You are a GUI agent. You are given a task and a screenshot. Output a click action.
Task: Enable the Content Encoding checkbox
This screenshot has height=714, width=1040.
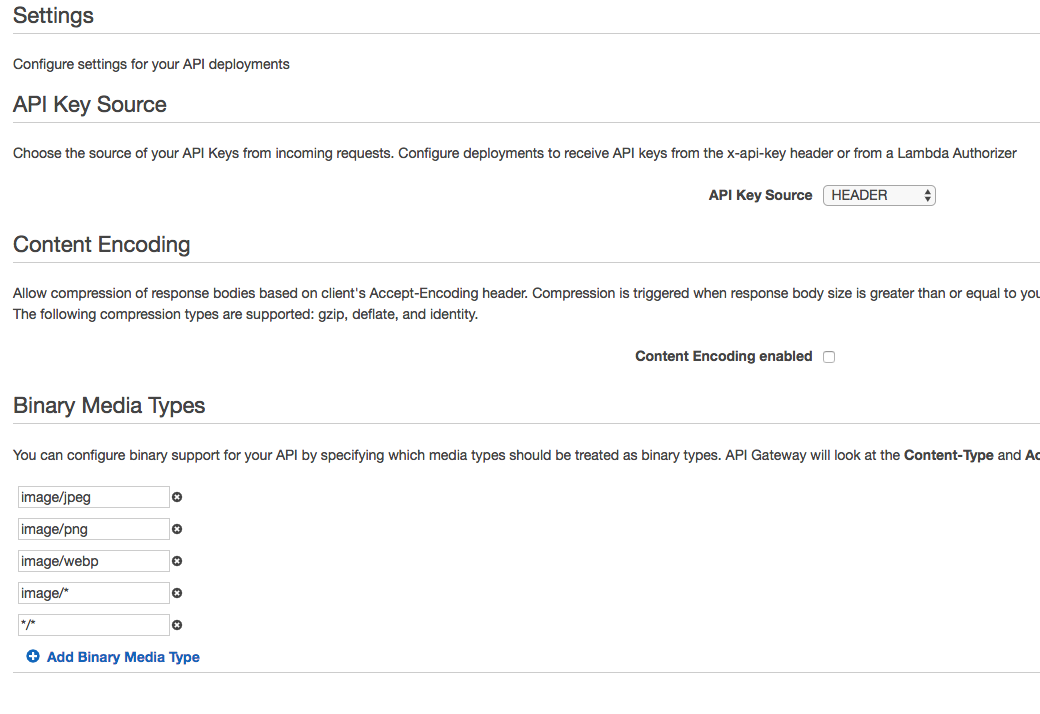(829, 357)
